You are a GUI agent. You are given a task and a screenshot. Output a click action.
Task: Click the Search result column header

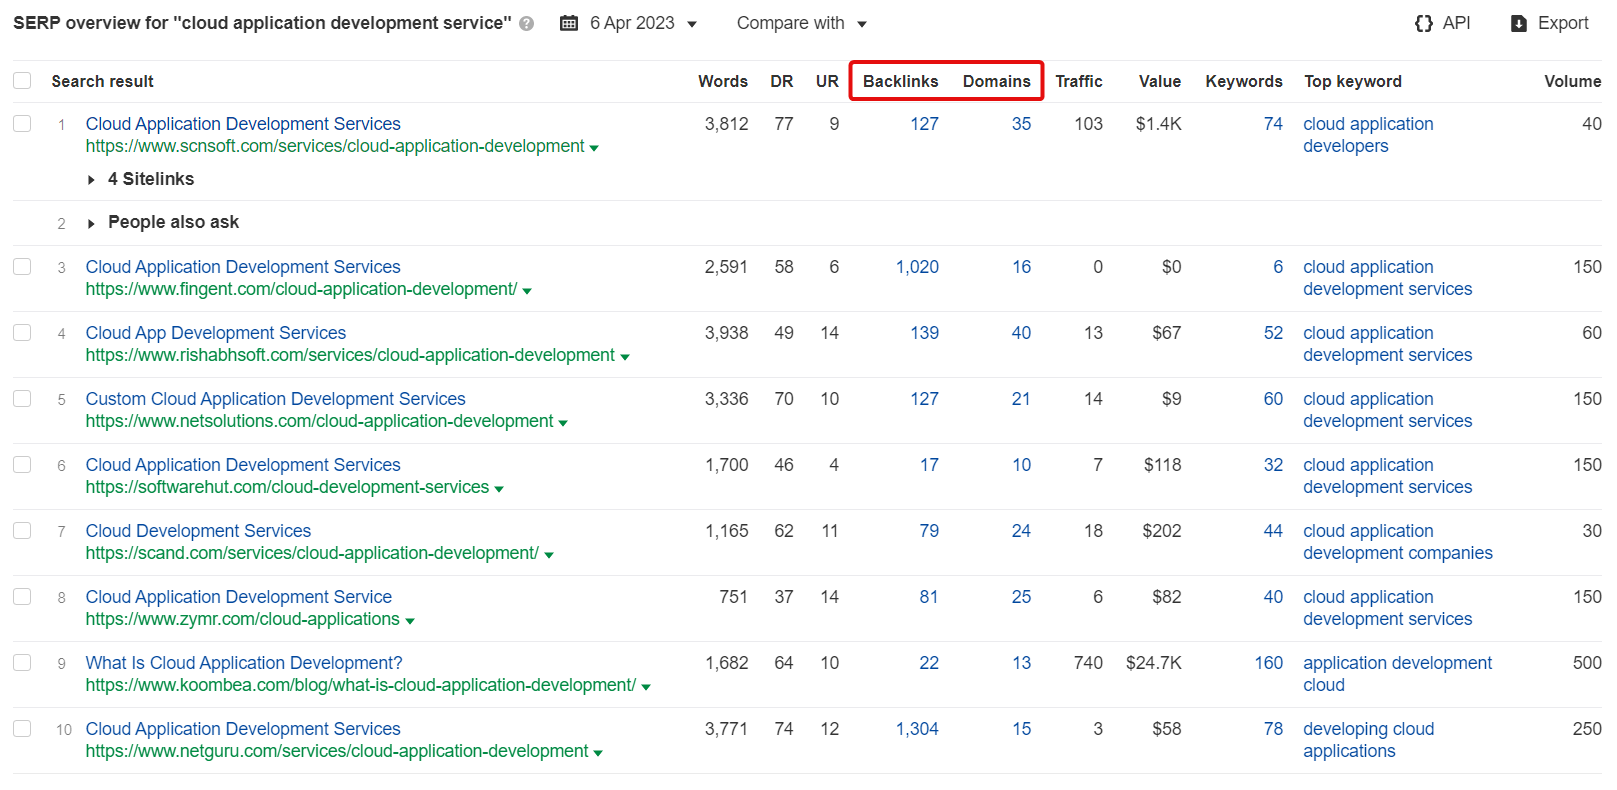(x=102, y=81)
